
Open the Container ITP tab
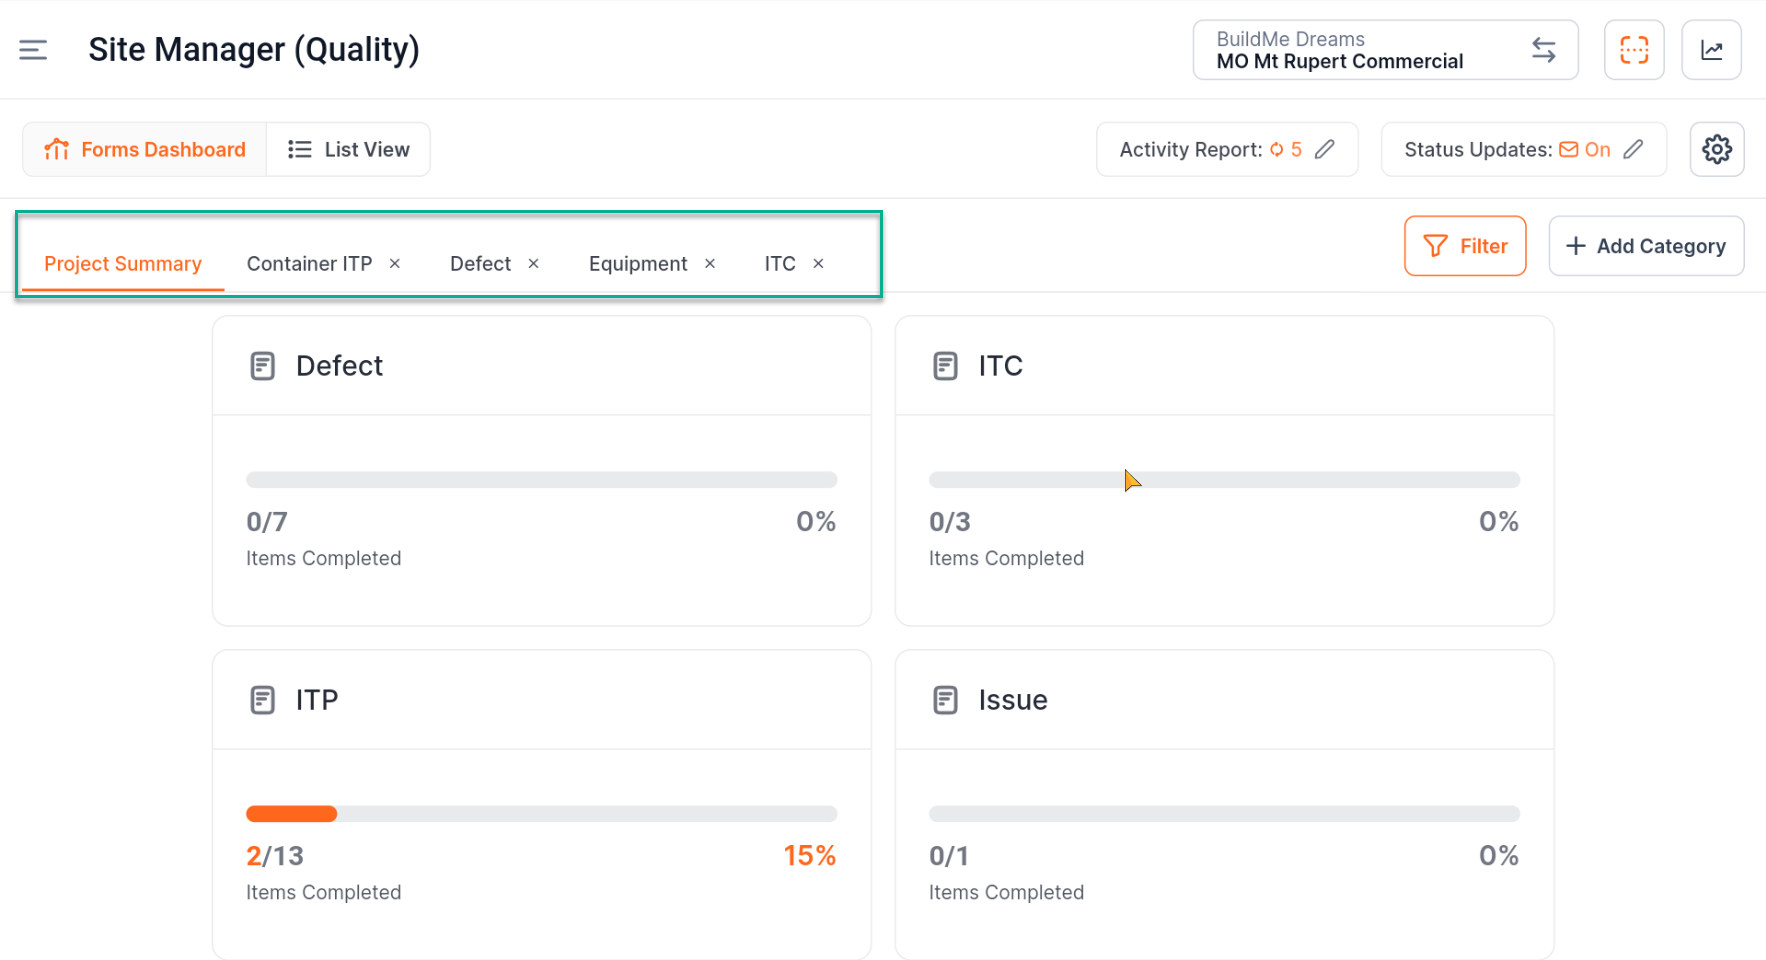309,264
